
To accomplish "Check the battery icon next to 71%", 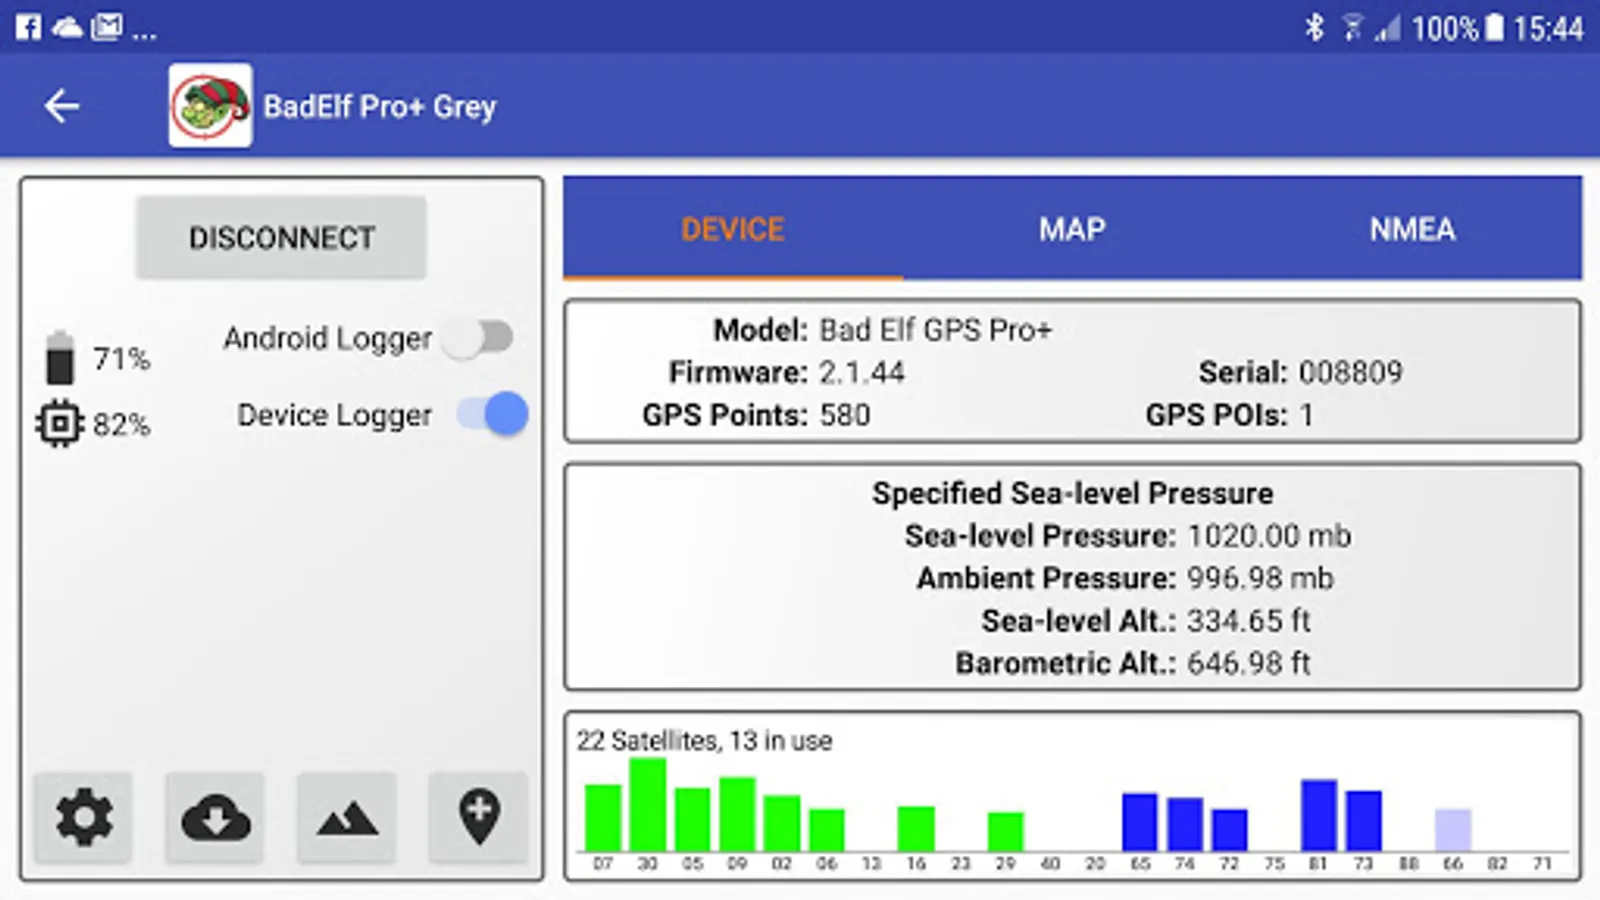I will [60, 357].
